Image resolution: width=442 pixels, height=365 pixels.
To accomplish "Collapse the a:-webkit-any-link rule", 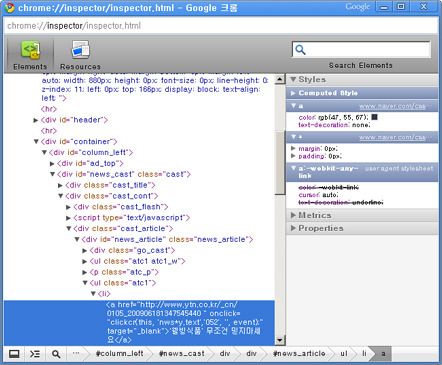I will pos(293,168).
